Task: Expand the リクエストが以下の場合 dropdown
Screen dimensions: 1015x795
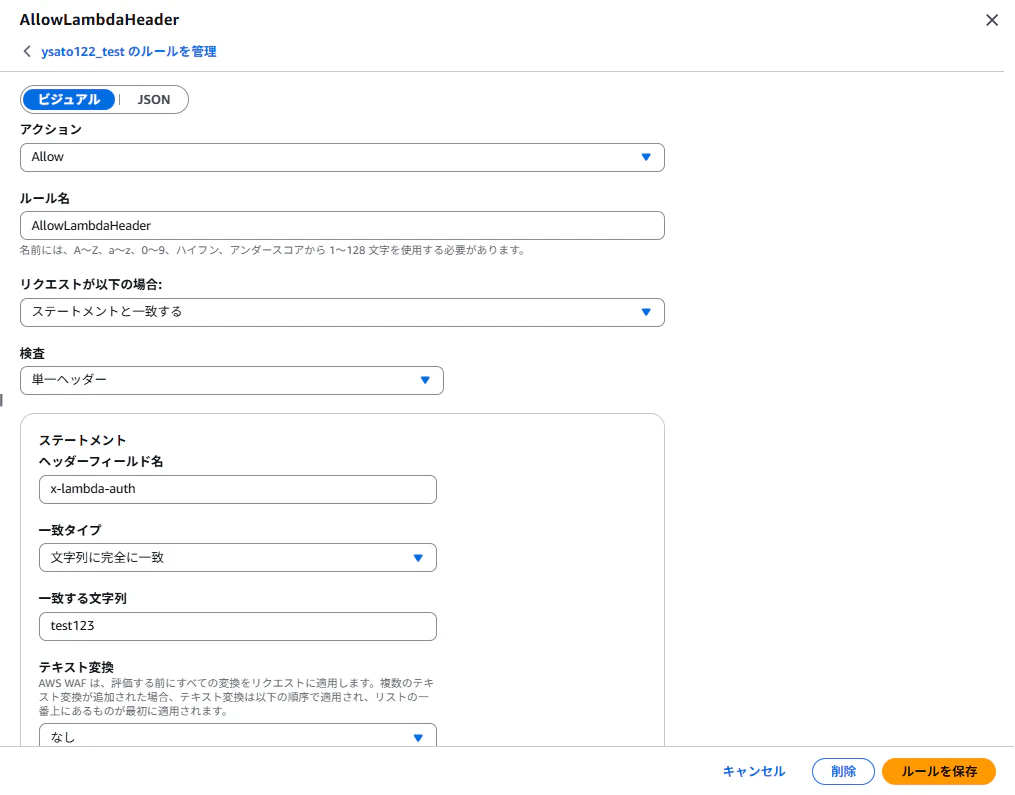Action: click(342, 312)
